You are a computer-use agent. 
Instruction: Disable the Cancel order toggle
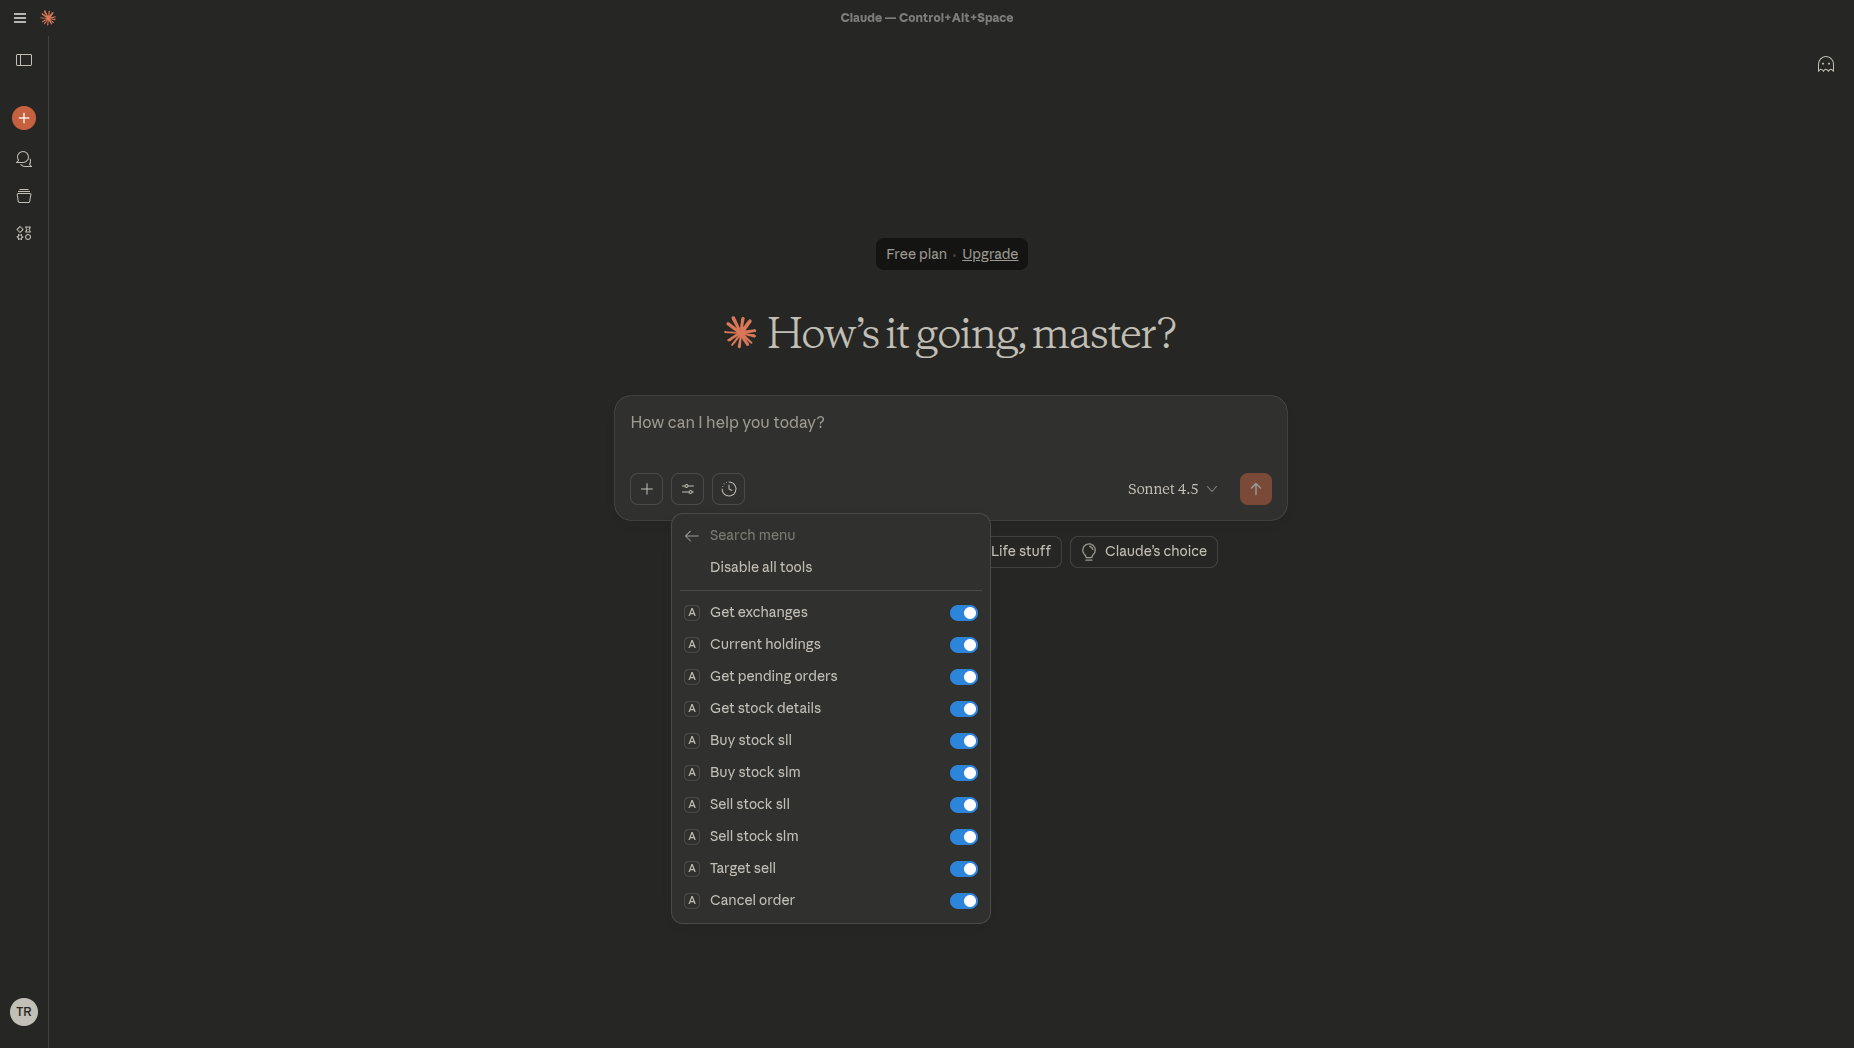[963, 901]
